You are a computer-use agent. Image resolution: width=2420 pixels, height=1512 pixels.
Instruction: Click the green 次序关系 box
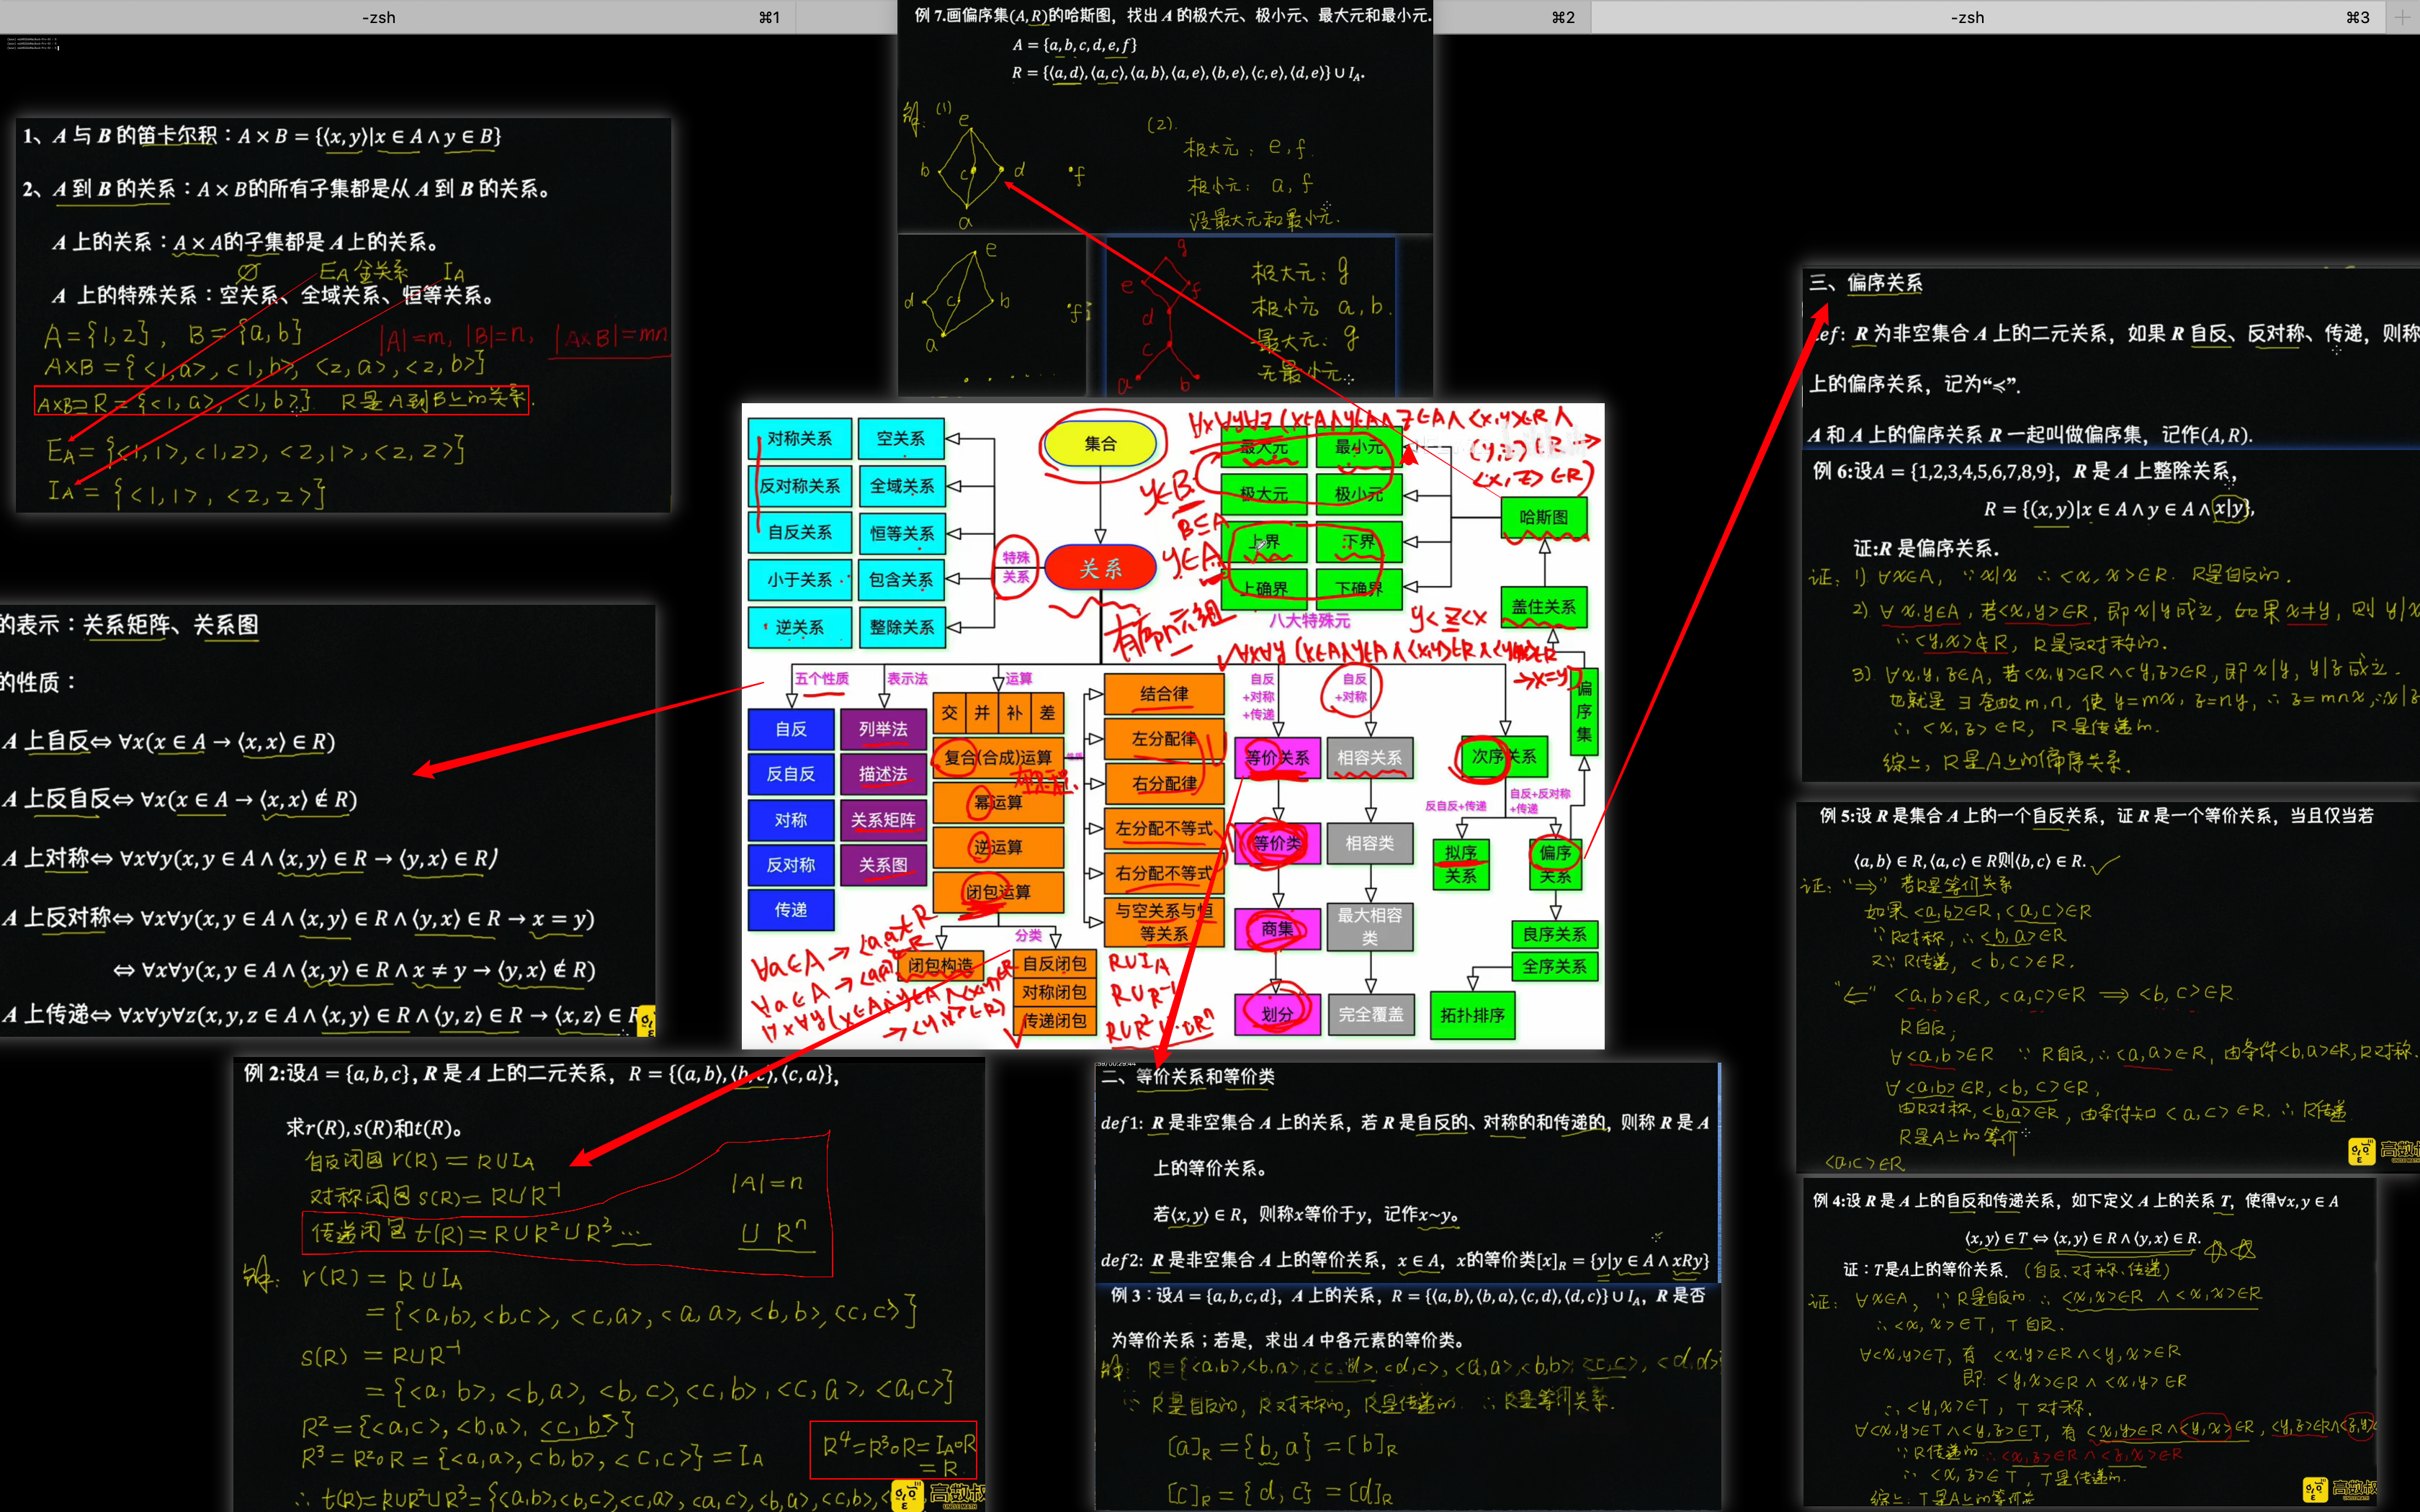[x=1504, y=756]
